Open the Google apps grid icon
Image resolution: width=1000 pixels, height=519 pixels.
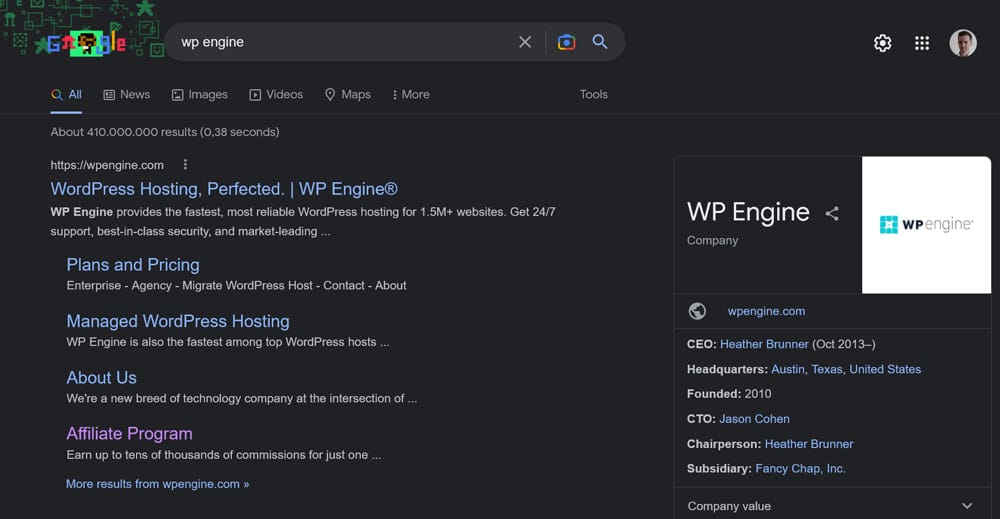tap(922, 43)
